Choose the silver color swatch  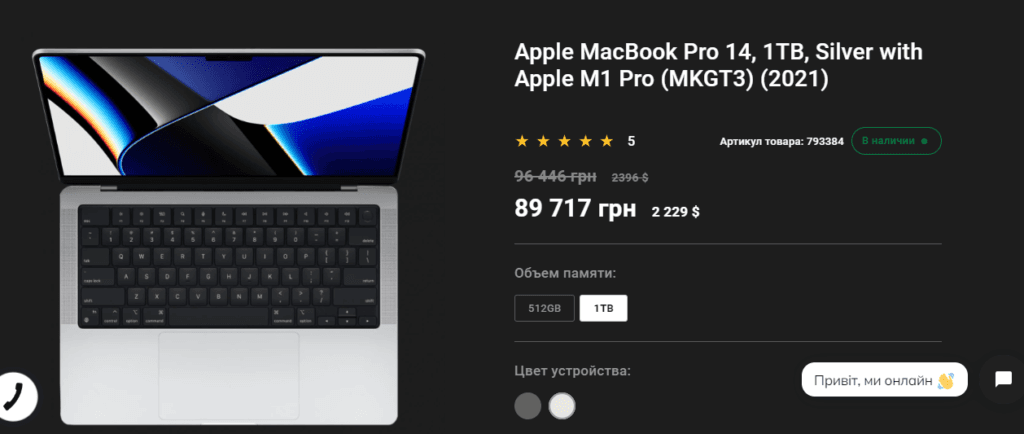(x=562, y=405)
